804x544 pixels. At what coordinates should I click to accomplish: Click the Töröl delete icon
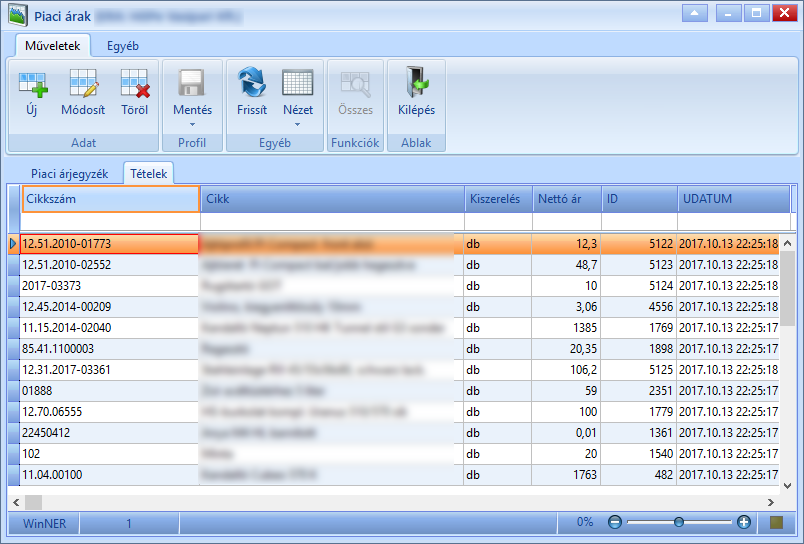click(135, 83)
